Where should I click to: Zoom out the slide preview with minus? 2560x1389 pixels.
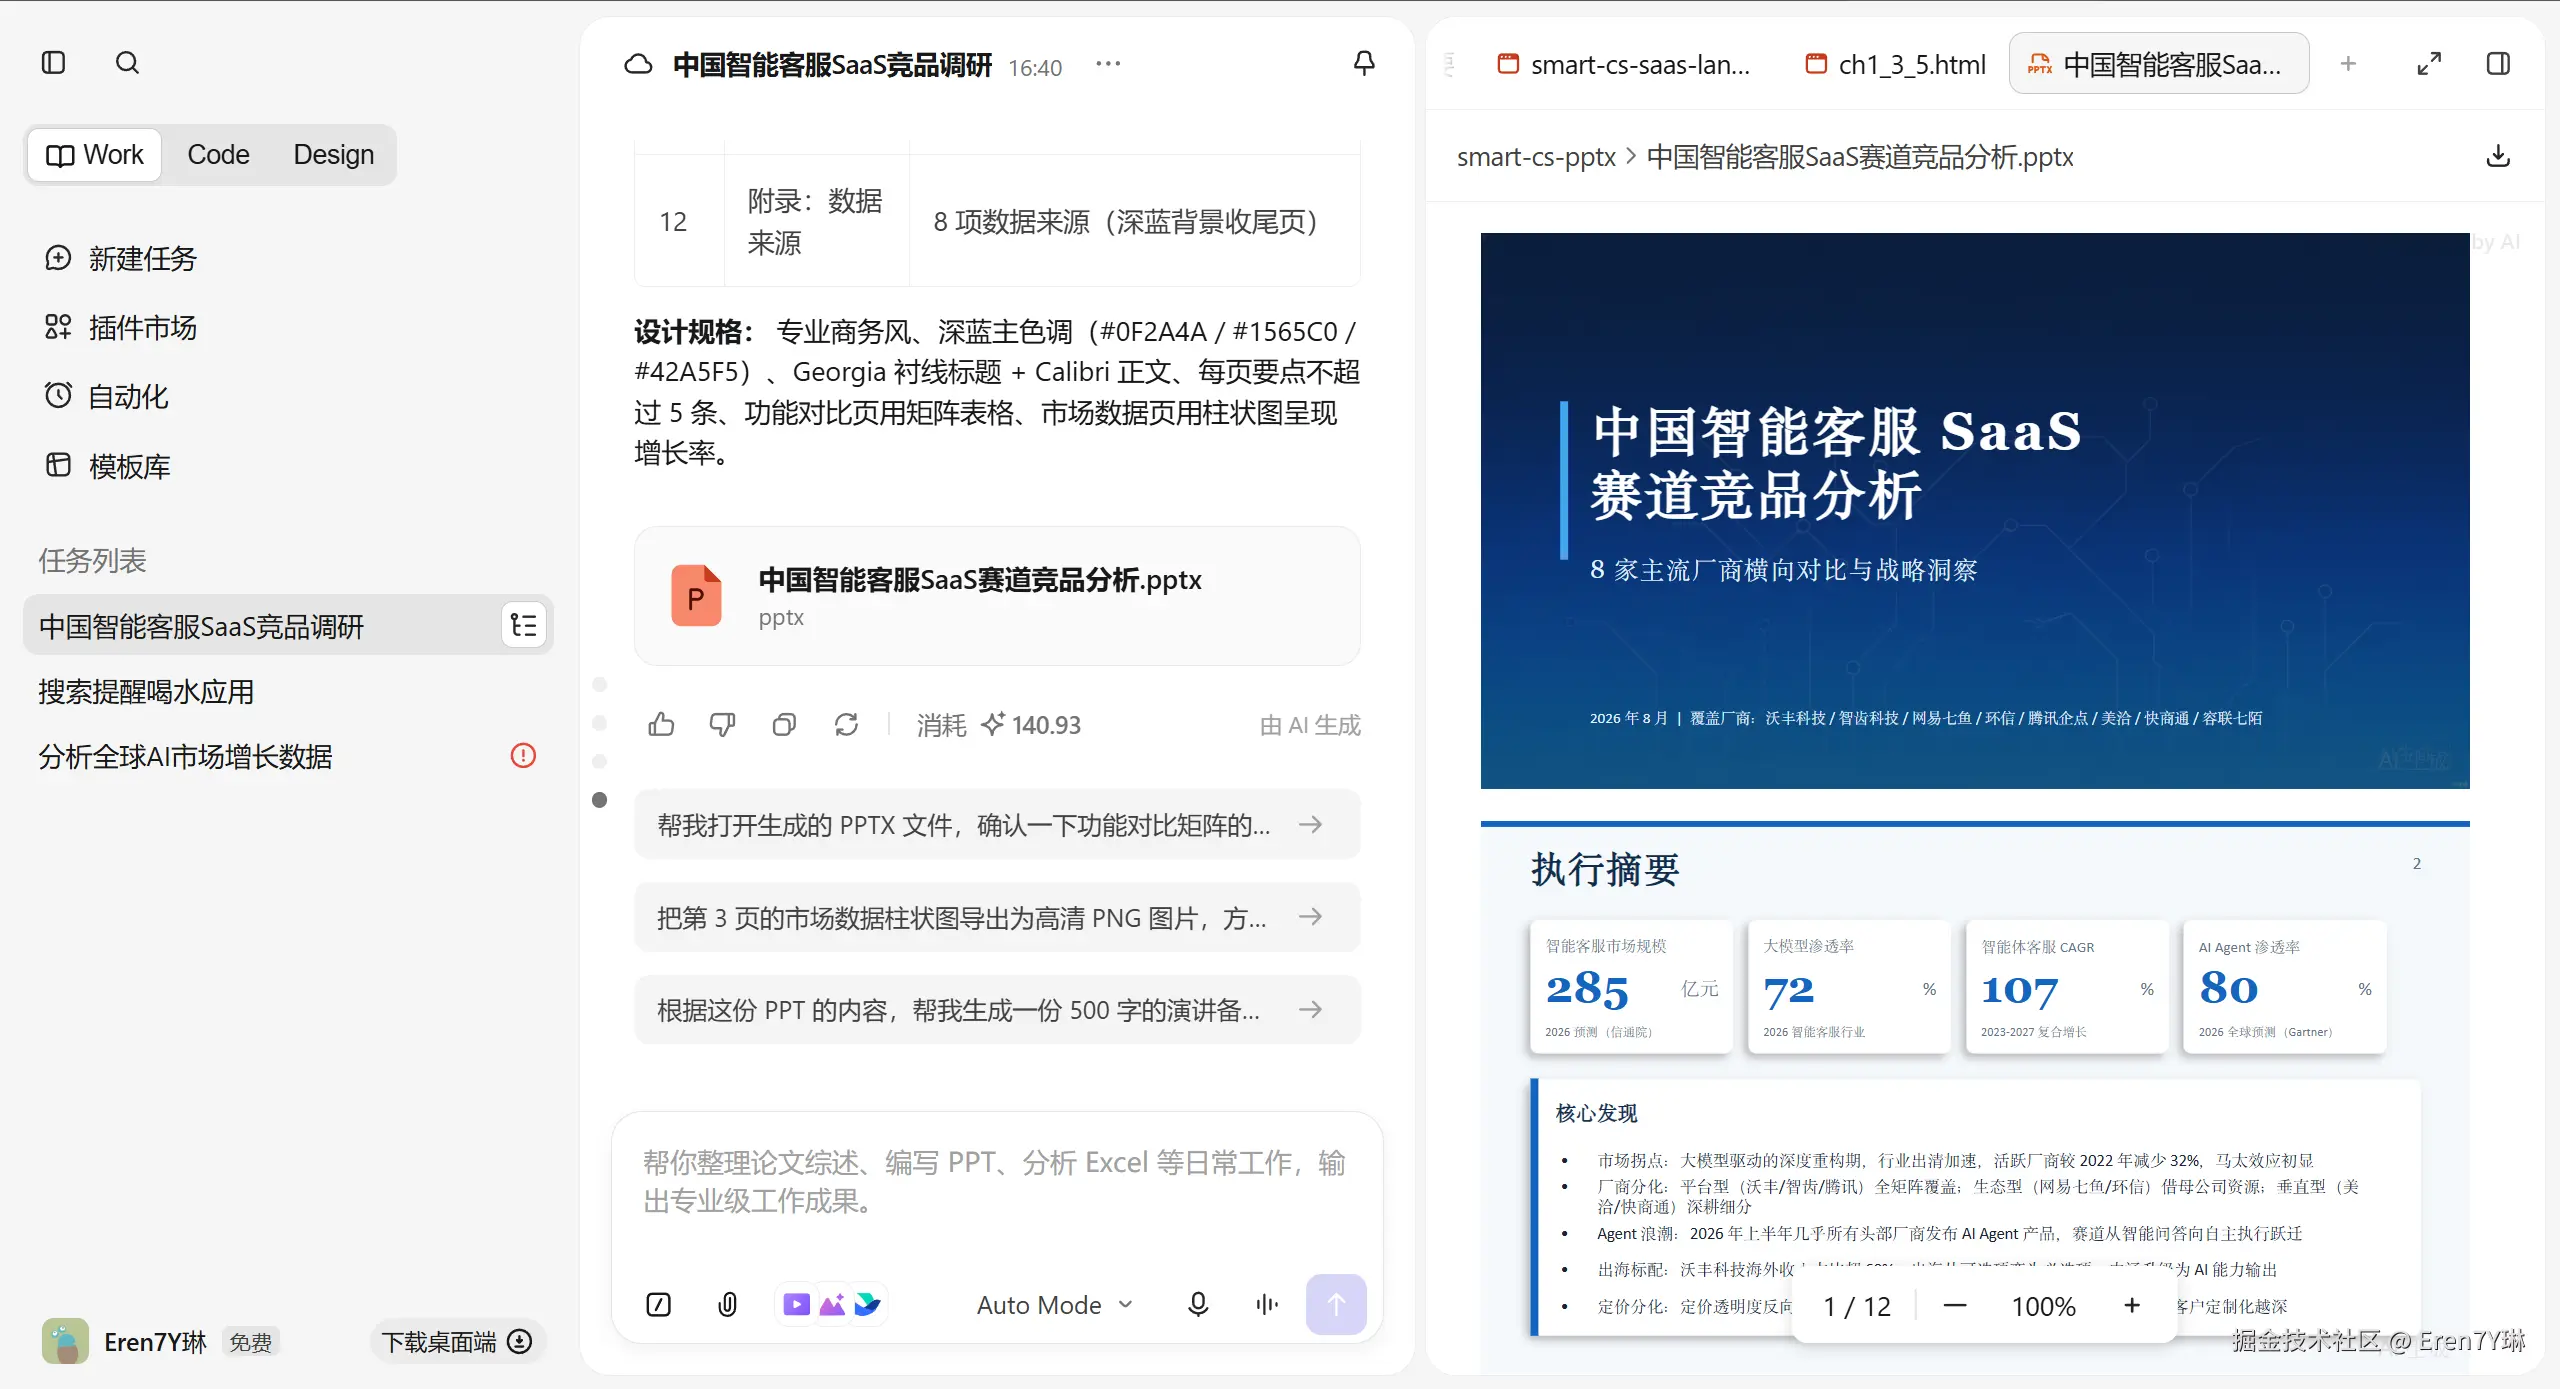[x=1955, y=1306]
